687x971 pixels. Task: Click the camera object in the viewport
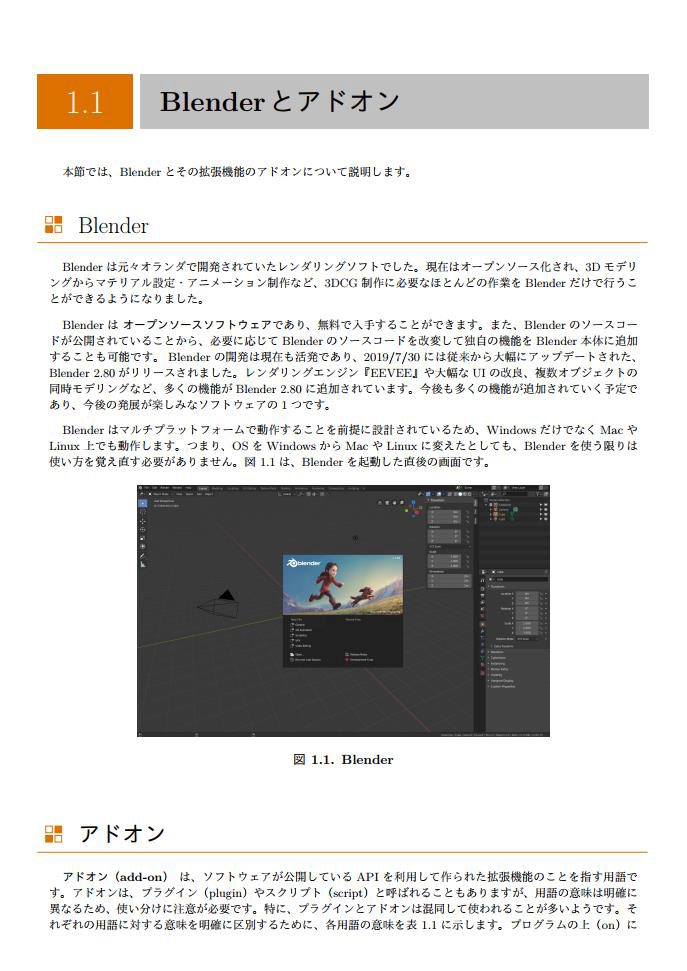point(218,604)
